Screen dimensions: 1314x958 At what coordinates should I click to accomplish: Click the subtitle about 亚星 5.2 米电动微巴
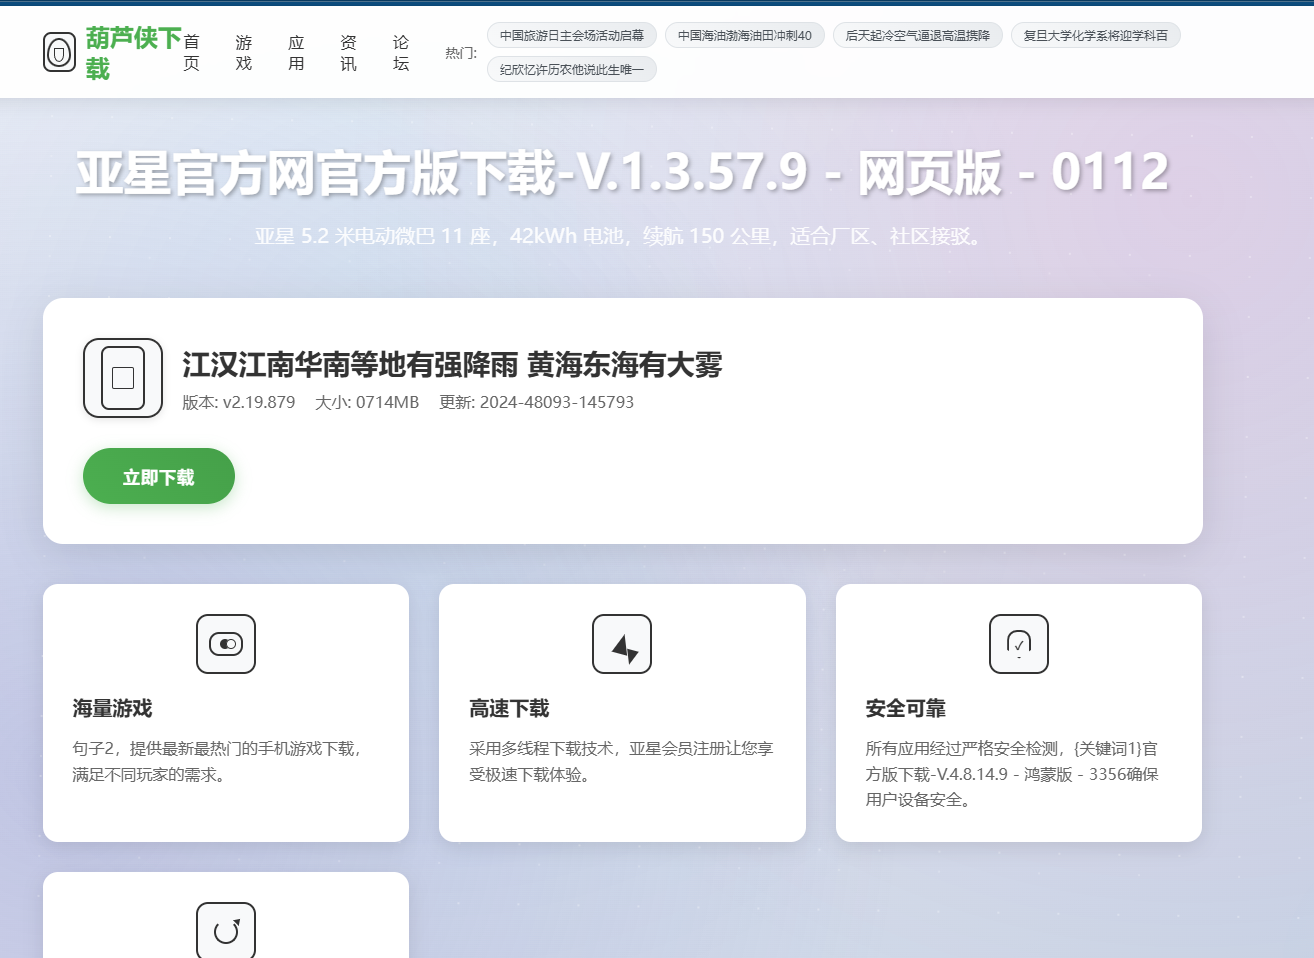pos(622,236)
